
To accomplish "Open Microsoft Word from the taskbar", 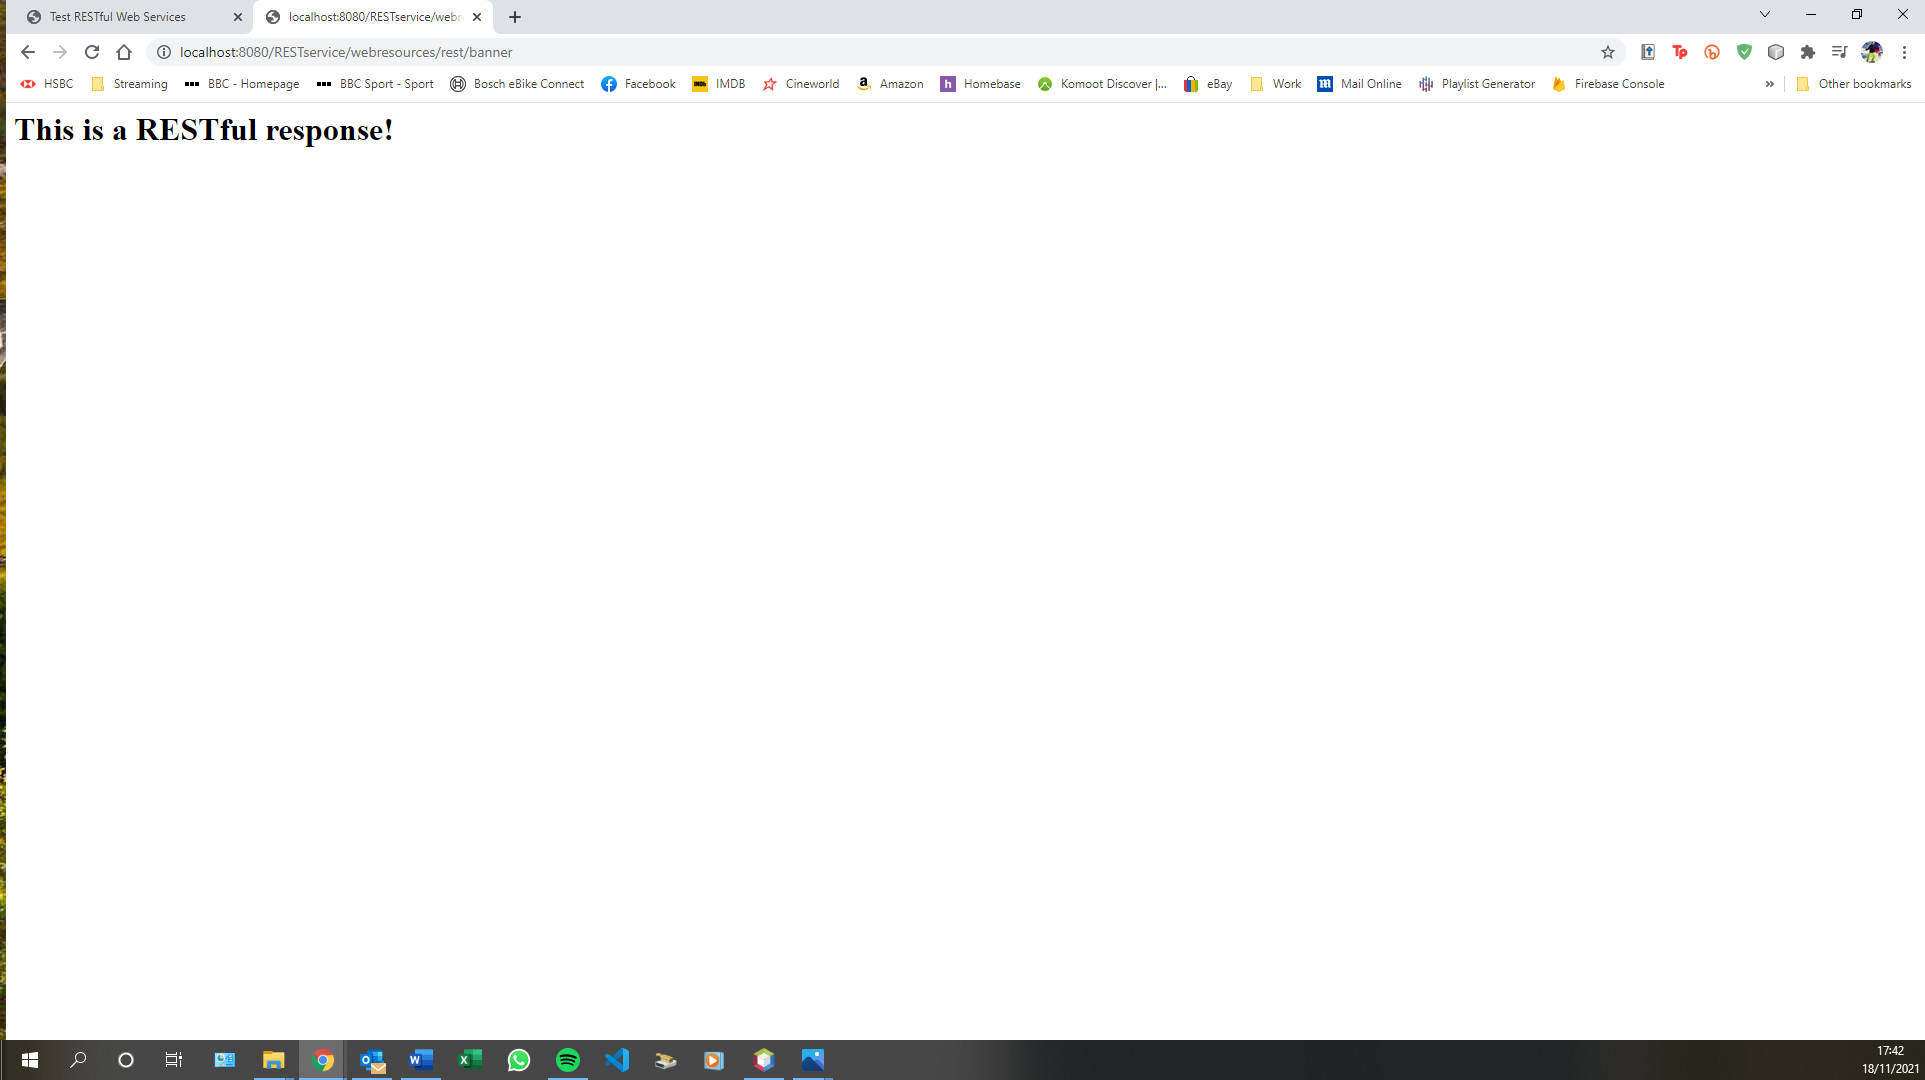I will pos(421,1060).
